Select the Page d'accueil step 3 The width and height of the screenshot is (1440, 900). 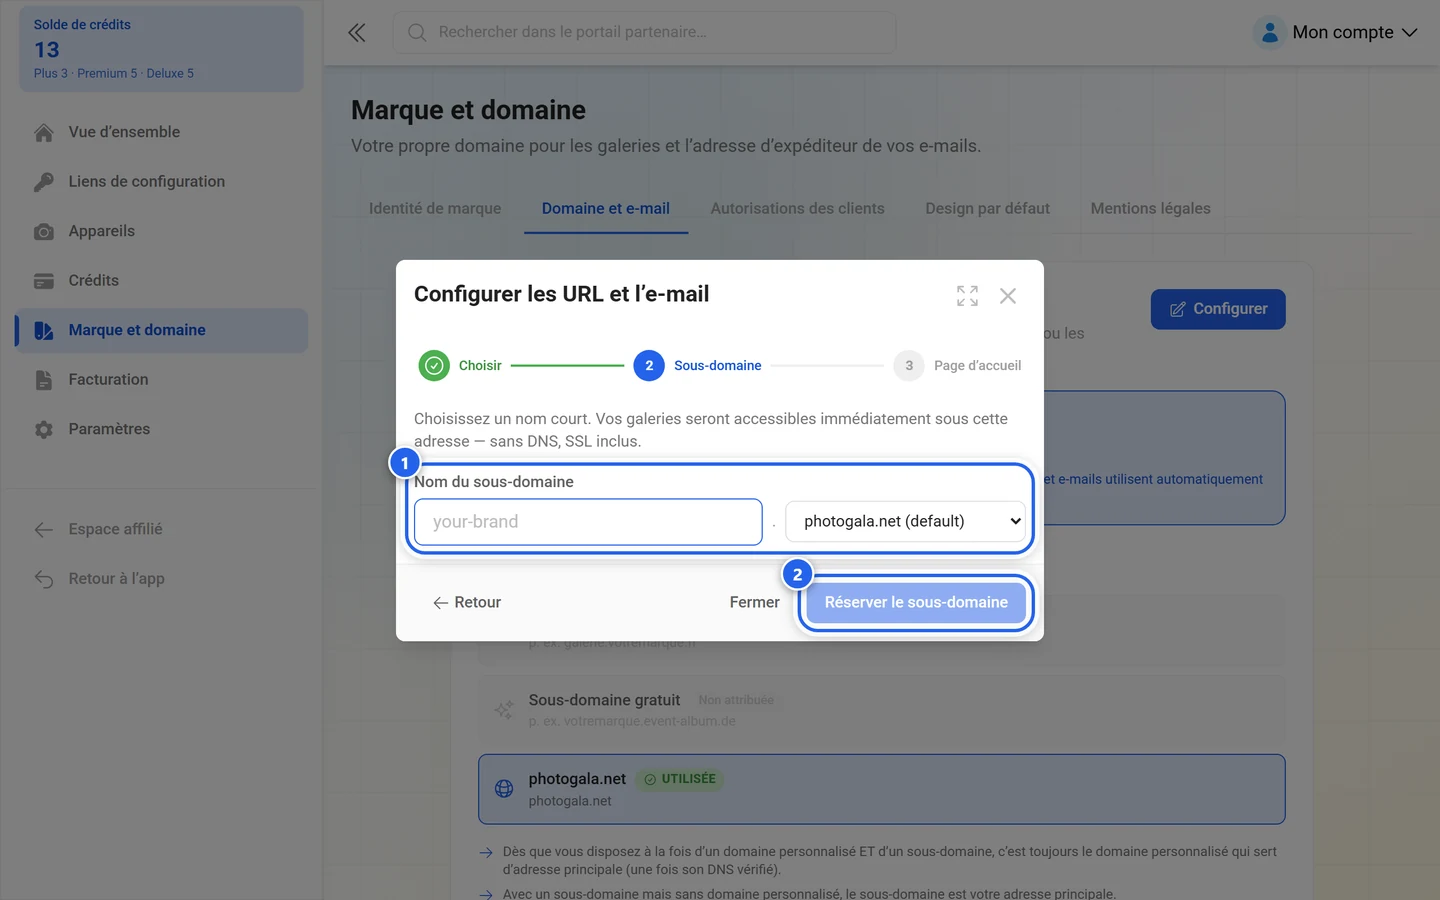point(957,366)
